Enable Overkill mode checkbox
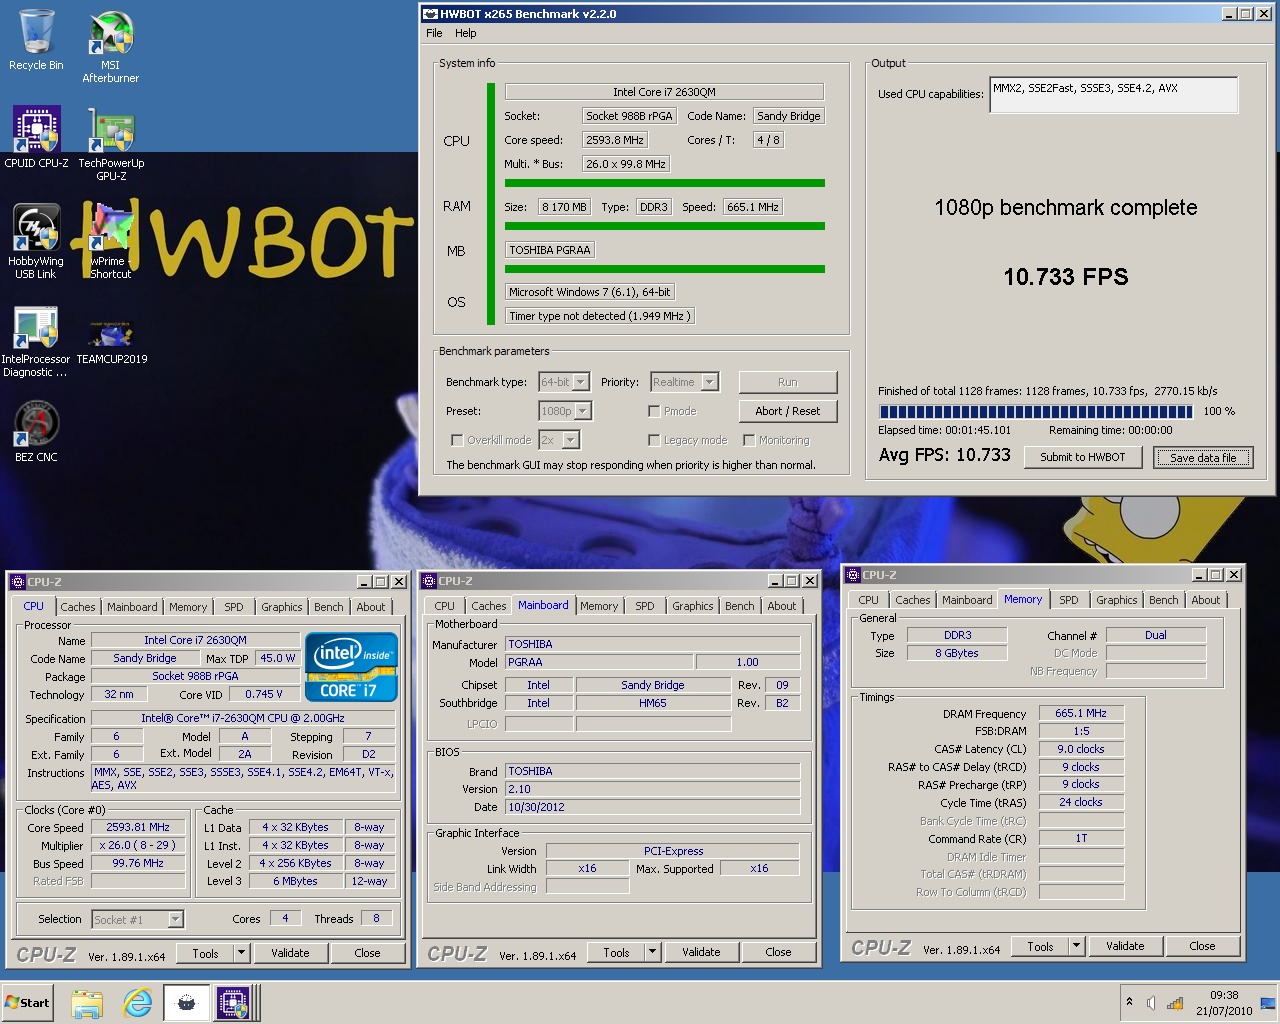 457,440
